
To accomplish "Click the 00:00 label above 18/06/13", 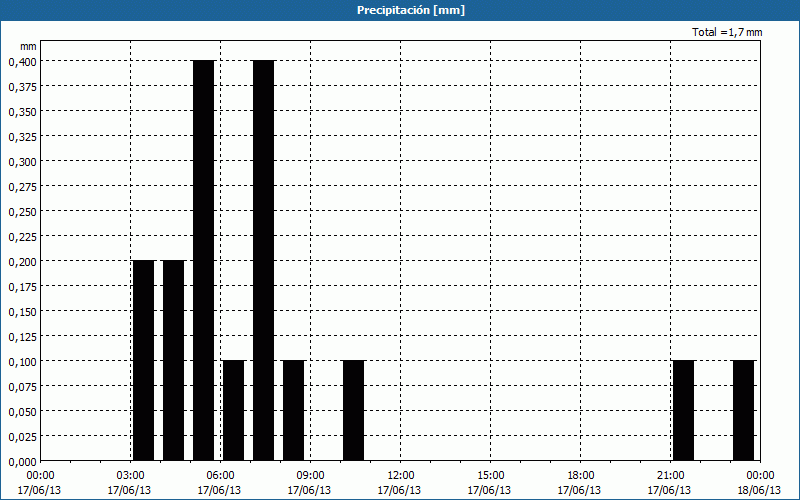I will (x=760, y=476).
